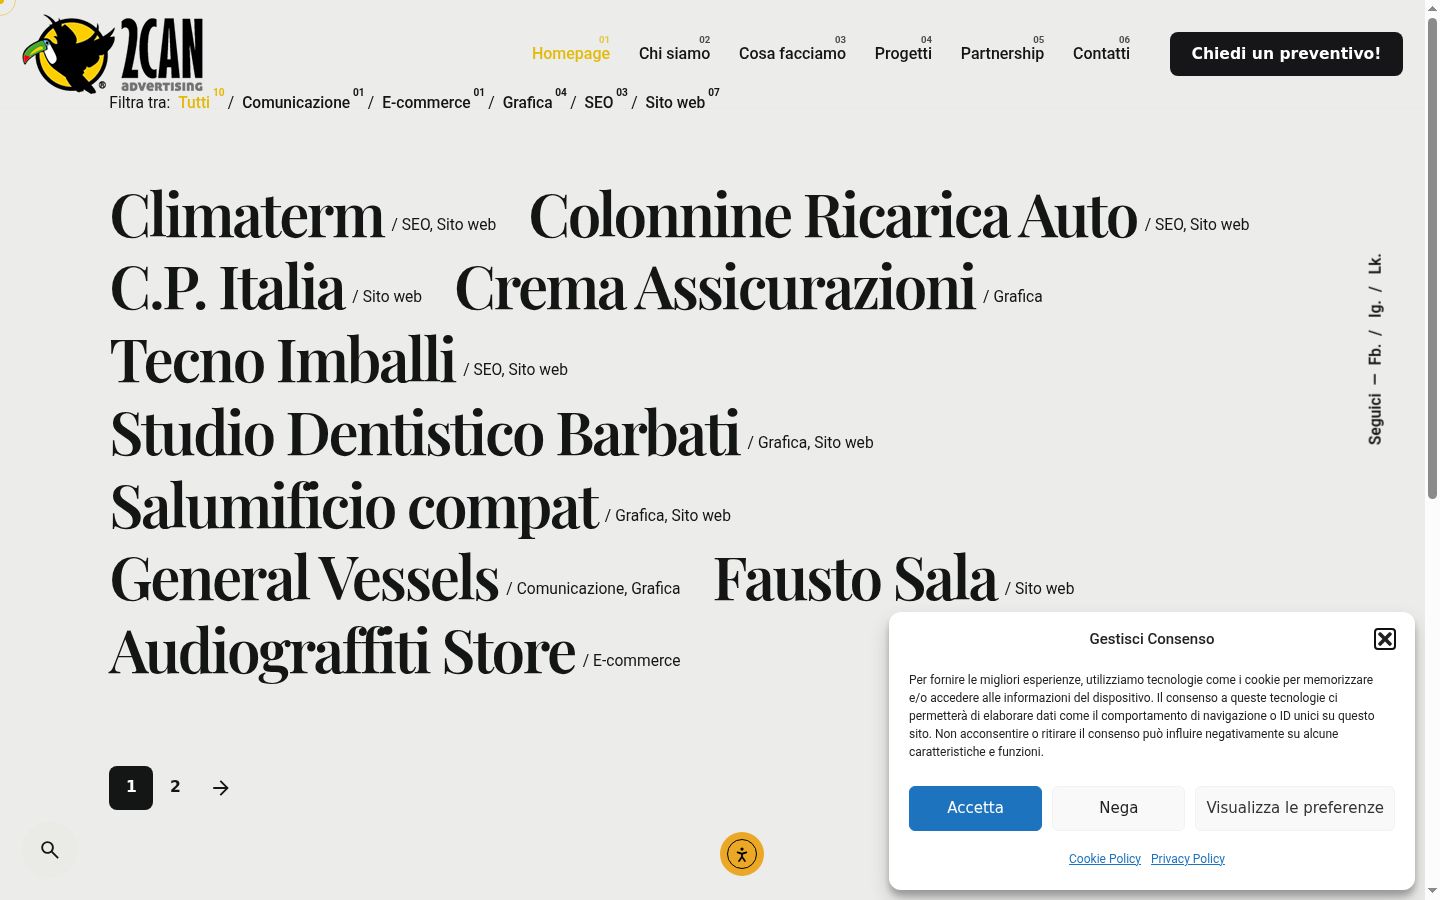
Task: Open the Climaterm project
Action: tap(247, 215)
